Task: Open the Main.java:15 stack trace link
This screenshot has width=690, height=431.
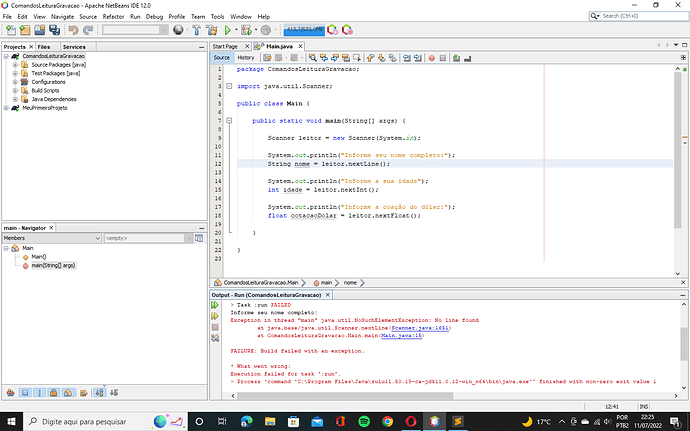Action: [401, 335]
